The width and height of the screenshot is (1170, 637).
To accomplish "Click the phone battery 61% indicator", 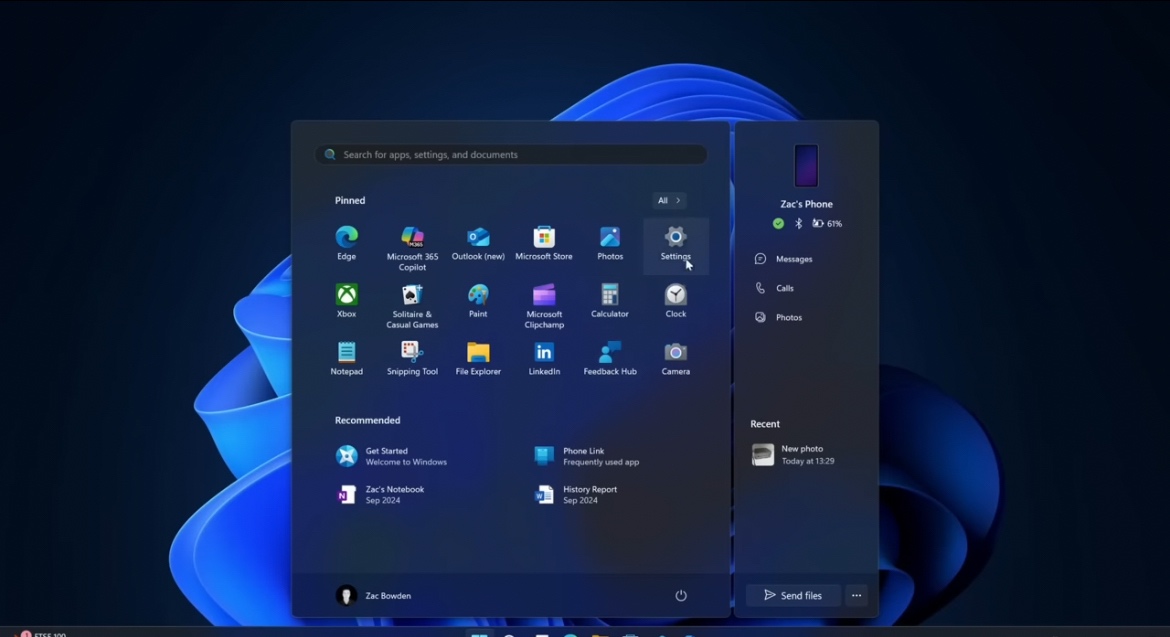I will pyautogui.click(x=827, y=224).
